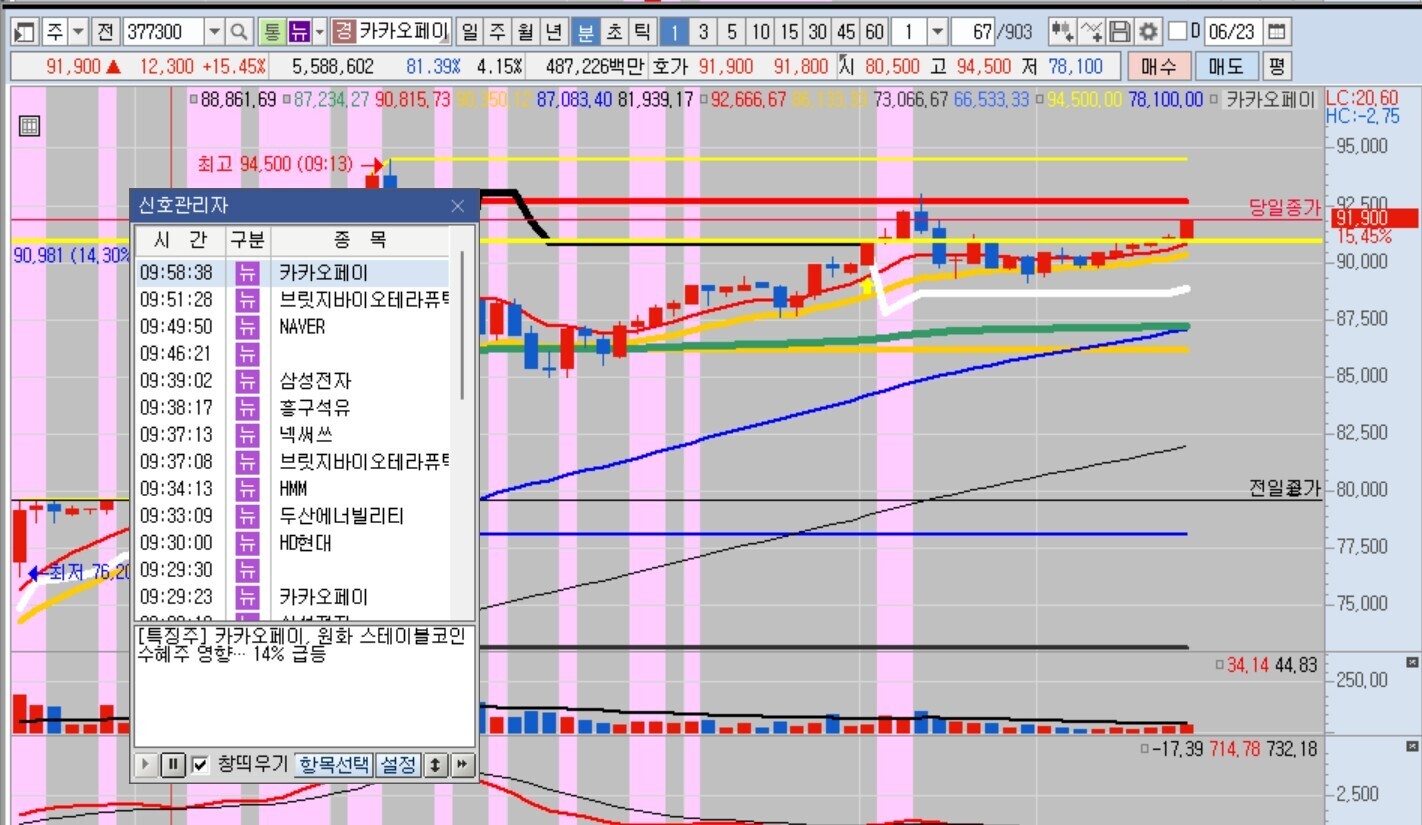Click the brown 경 icon beside stock name
The image size is (1422, 825).
click(344, 32)
